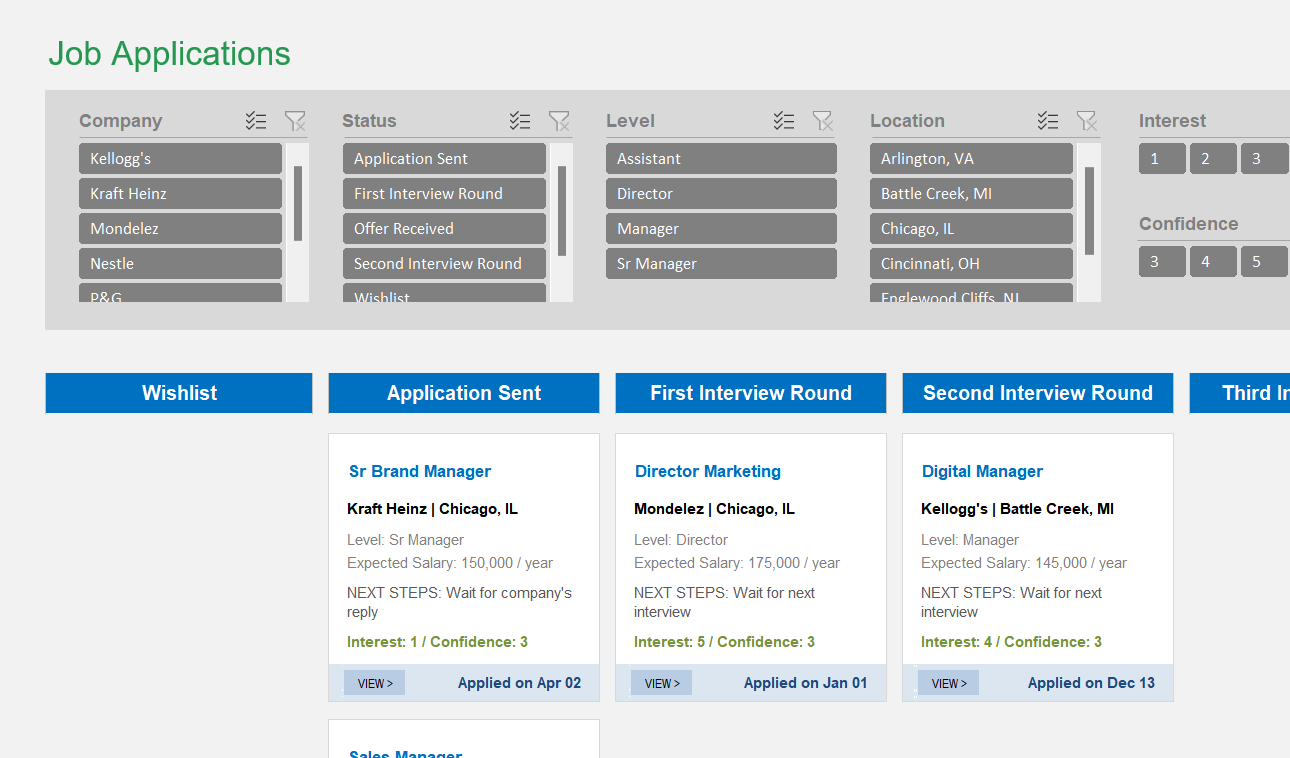
Task: Clear the Level filter using funnel icon
Action: click(x=823, y=120)
